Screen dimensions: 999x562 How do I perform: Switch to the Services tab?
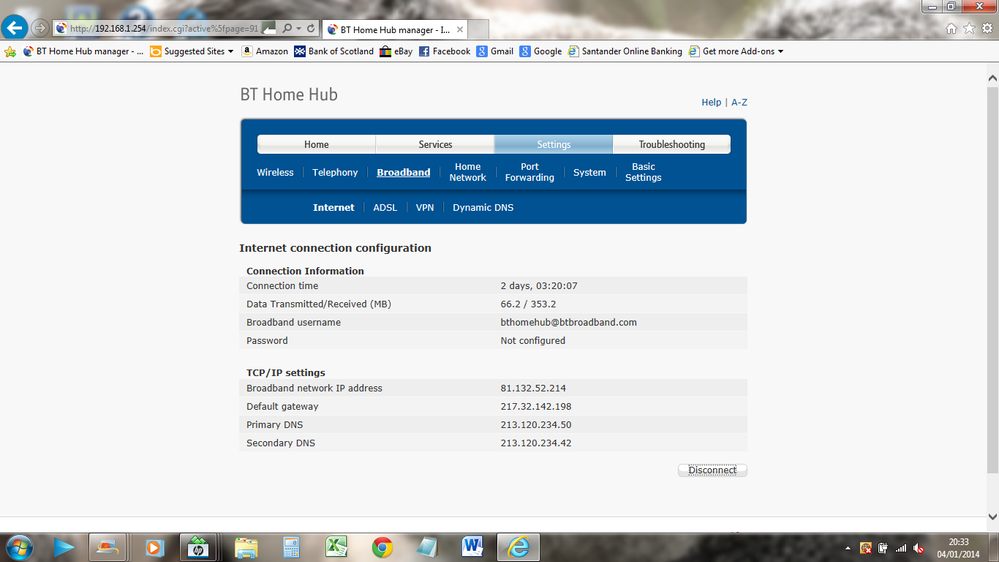(x=435, y=145)
